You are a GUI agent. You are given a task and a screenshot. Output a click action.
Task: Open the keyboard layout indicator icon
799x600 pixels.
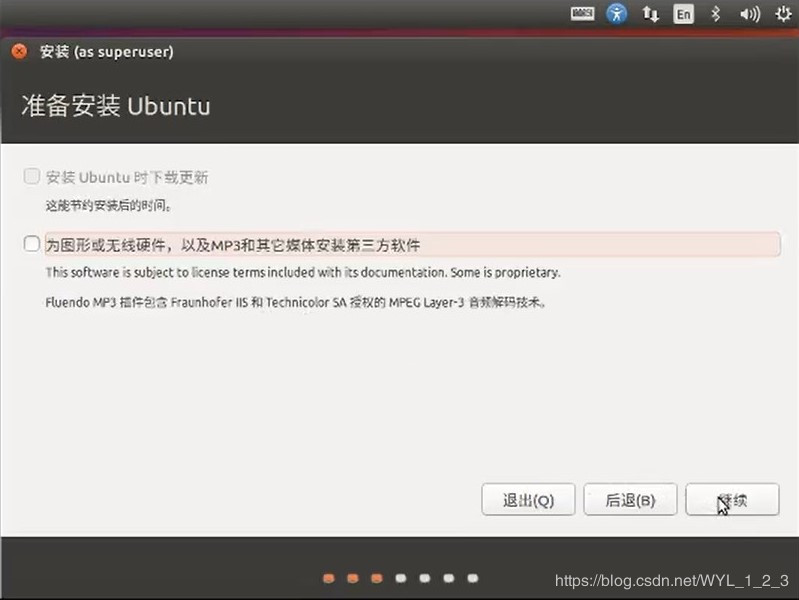tap(582, 14)
